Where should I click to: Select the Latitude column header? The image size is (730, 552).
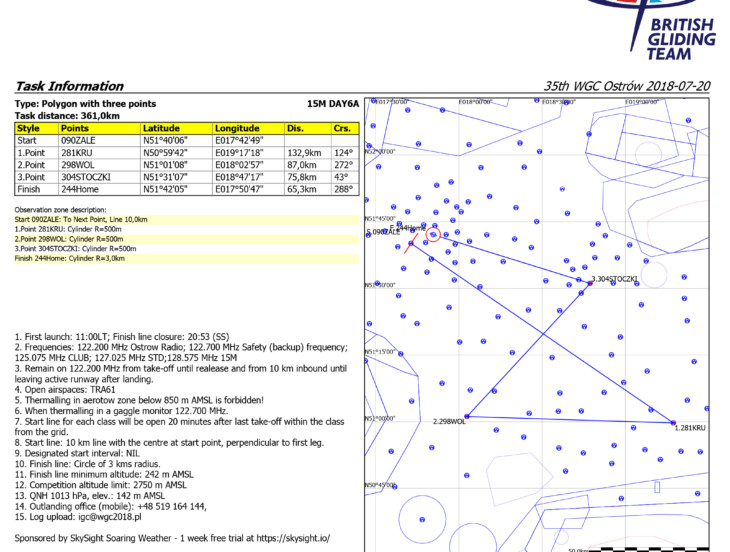pos(162,128)
